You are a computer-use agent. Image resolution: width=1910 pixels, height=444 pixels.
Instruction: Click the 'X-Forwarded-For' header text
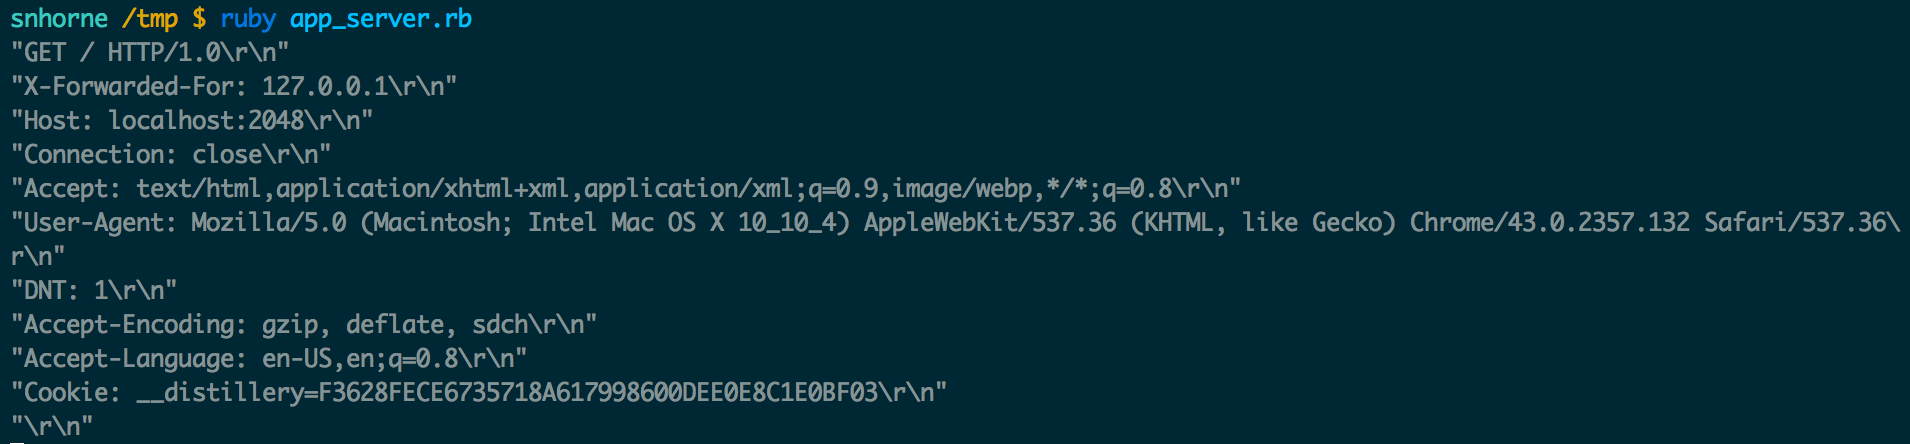(x=129, y=87)
